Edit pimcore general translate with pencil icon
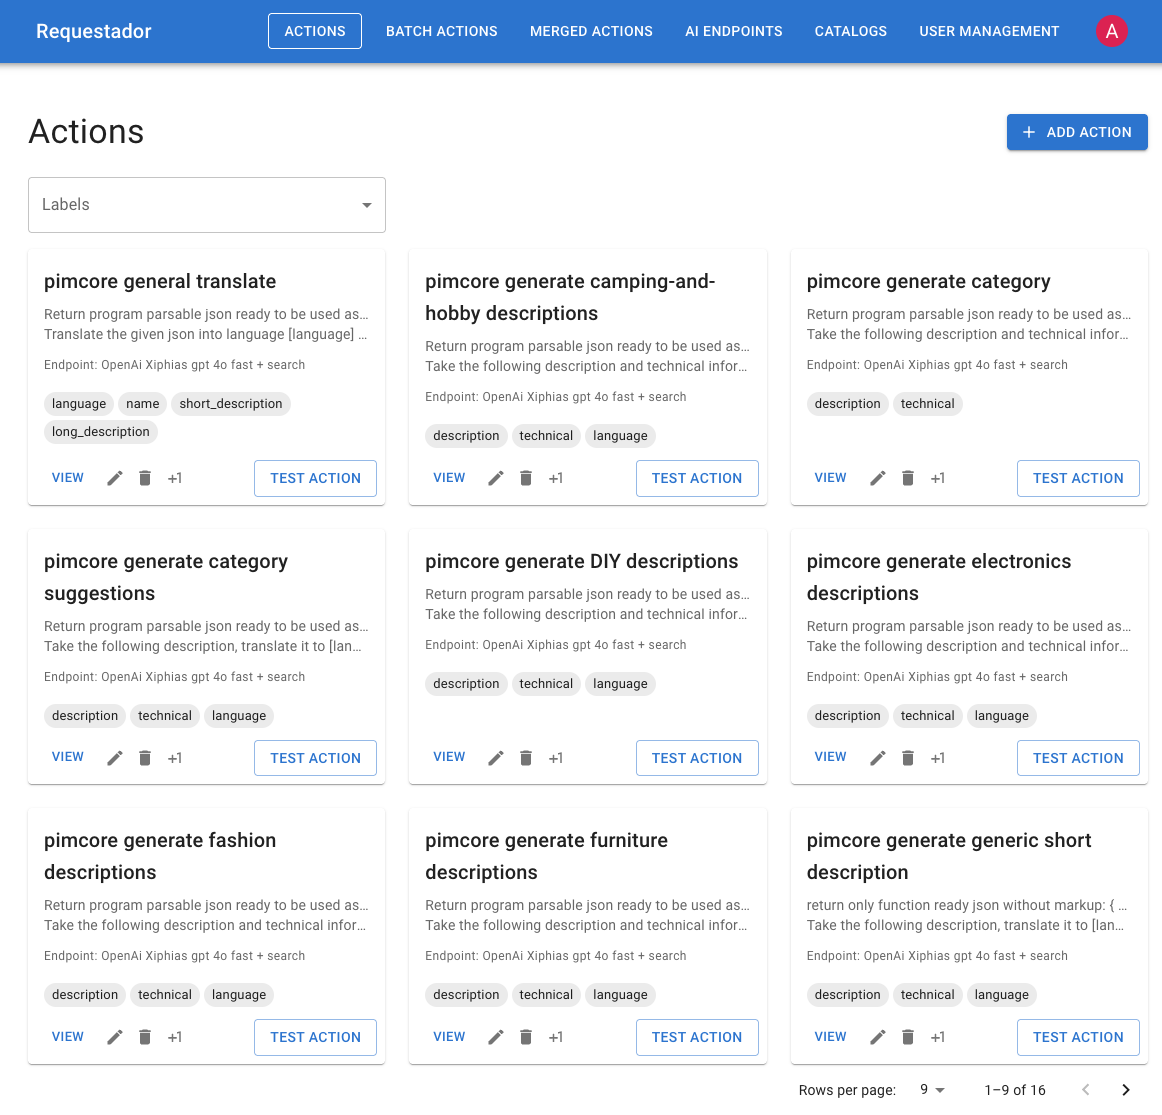1162x1115 pixels. click(115, 478)
